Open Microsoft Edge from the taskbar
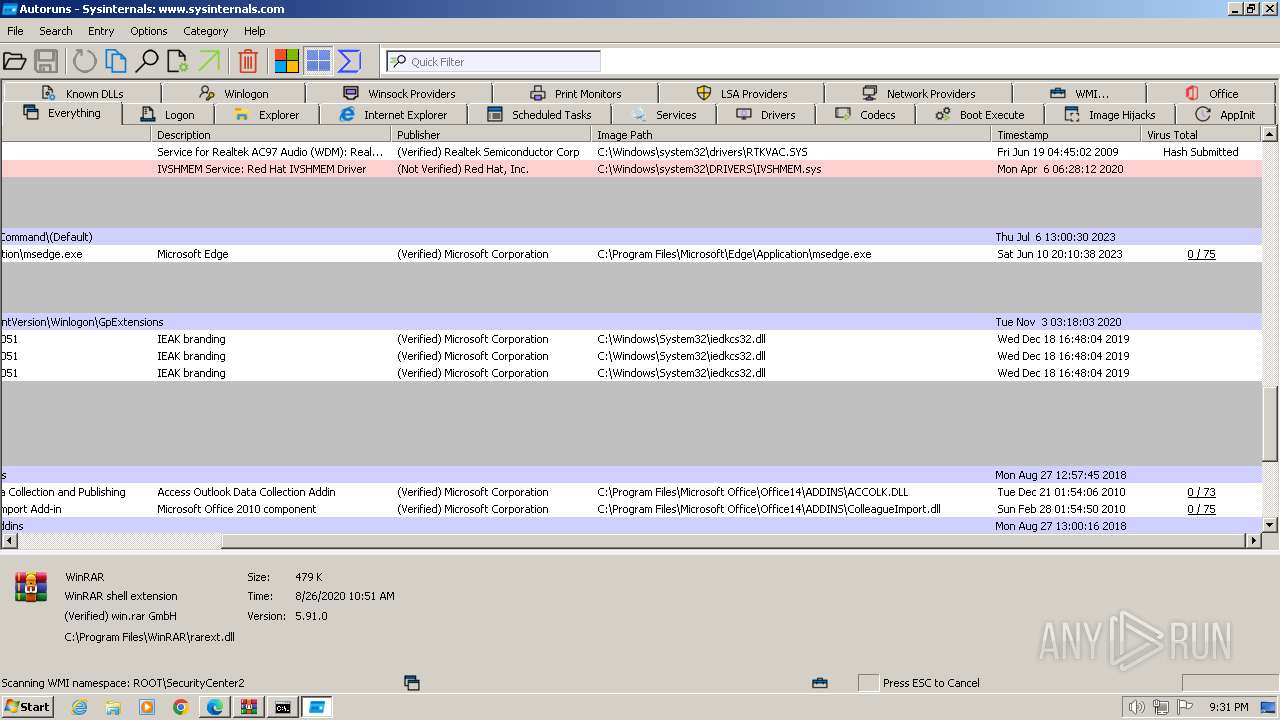 pos(214,707)
